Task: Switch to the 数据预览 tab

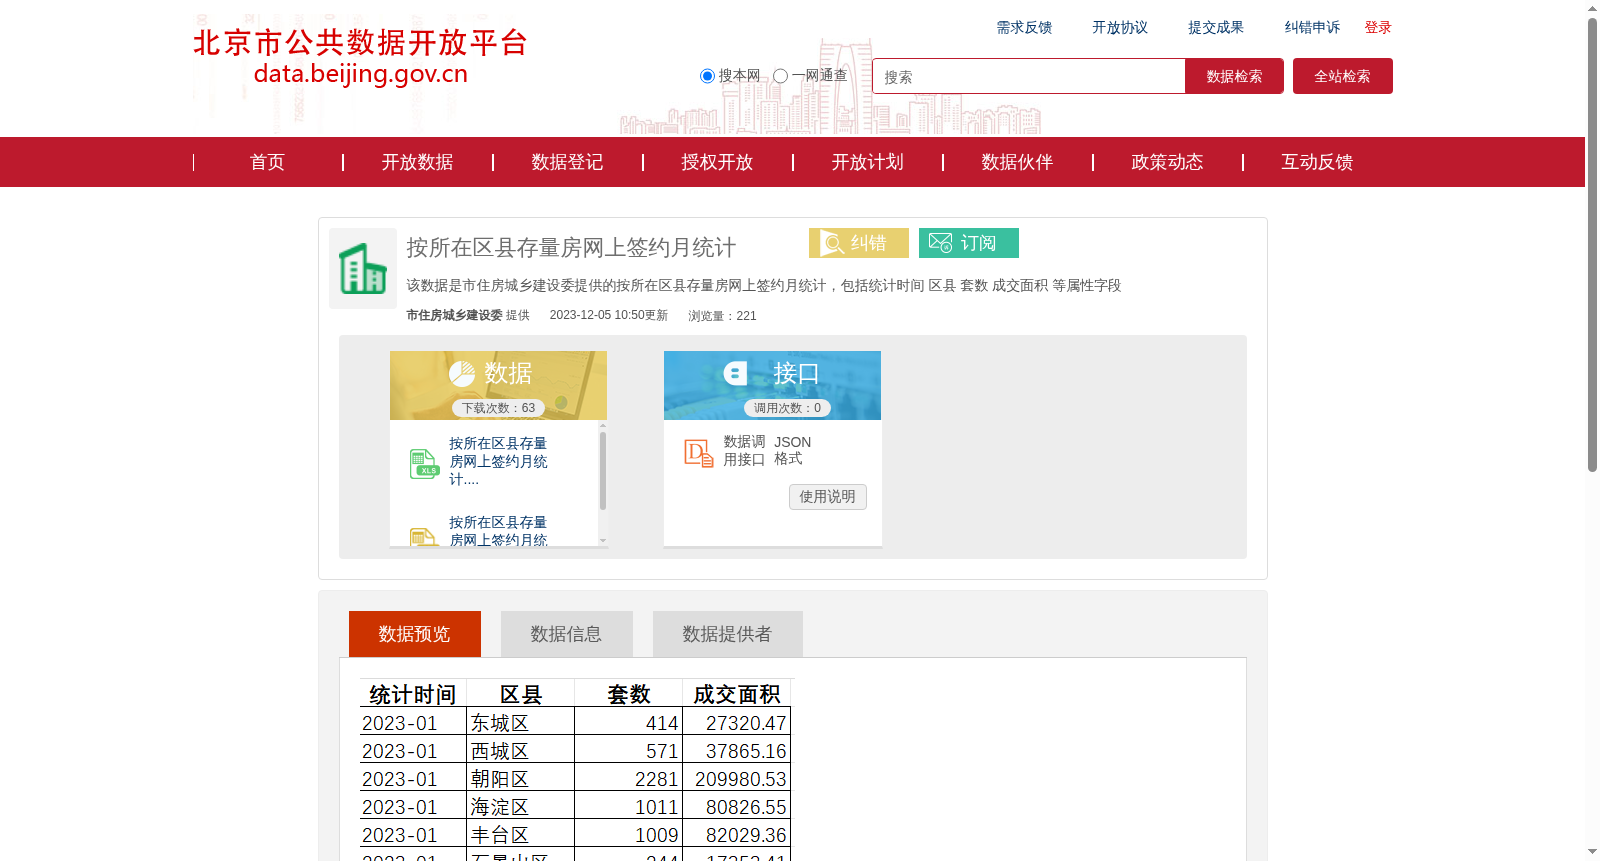Action: (x=415, y=634)
